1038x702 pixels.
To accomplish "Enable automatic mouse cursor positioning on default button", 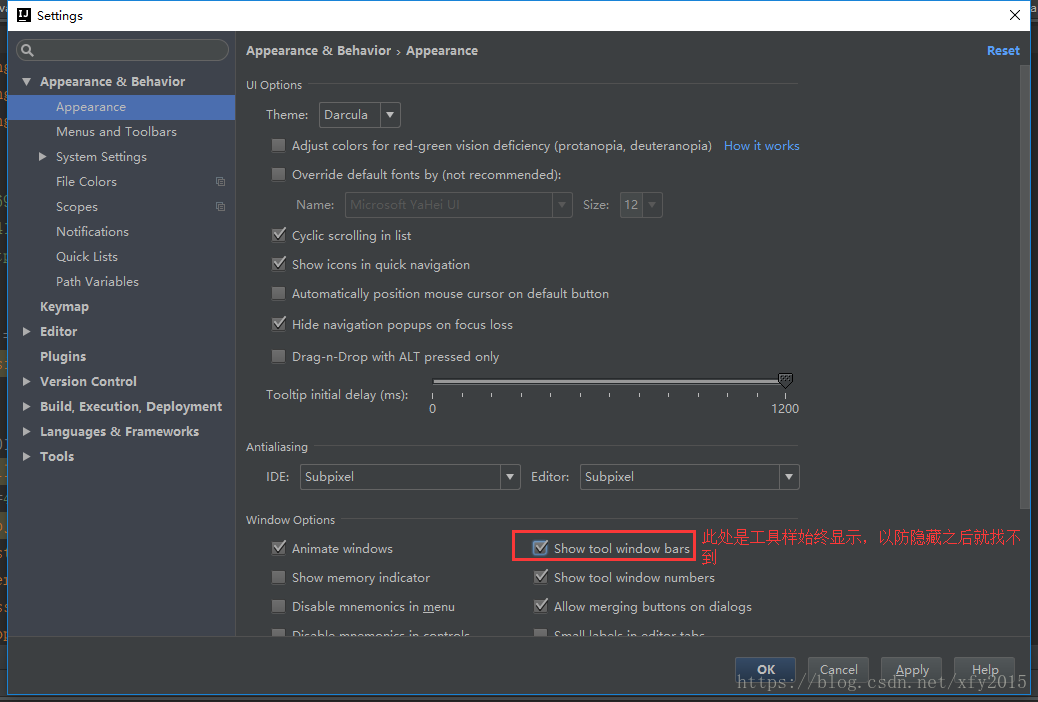I will coord(279,293).
